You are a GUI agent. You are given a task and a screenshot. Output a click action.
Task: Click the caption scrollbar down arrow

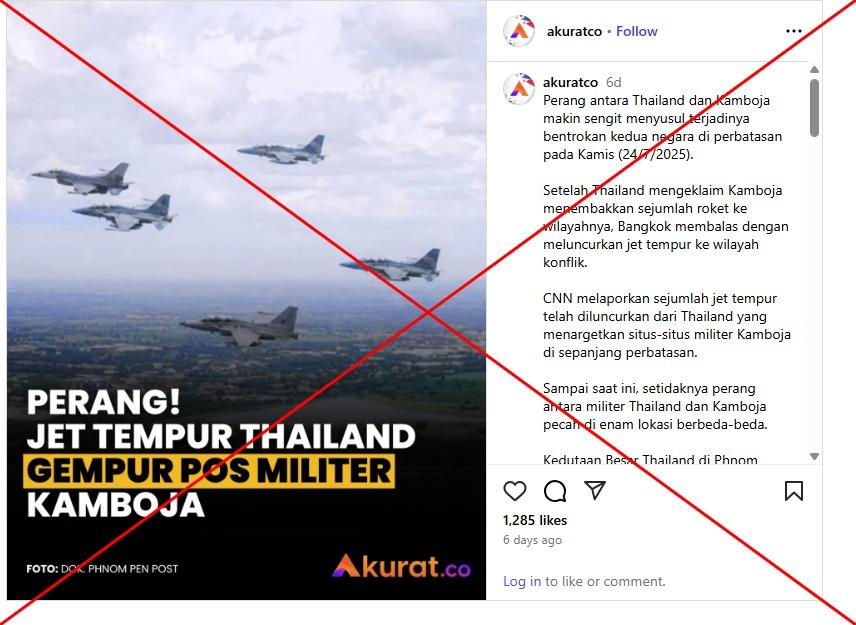(815, 456)
